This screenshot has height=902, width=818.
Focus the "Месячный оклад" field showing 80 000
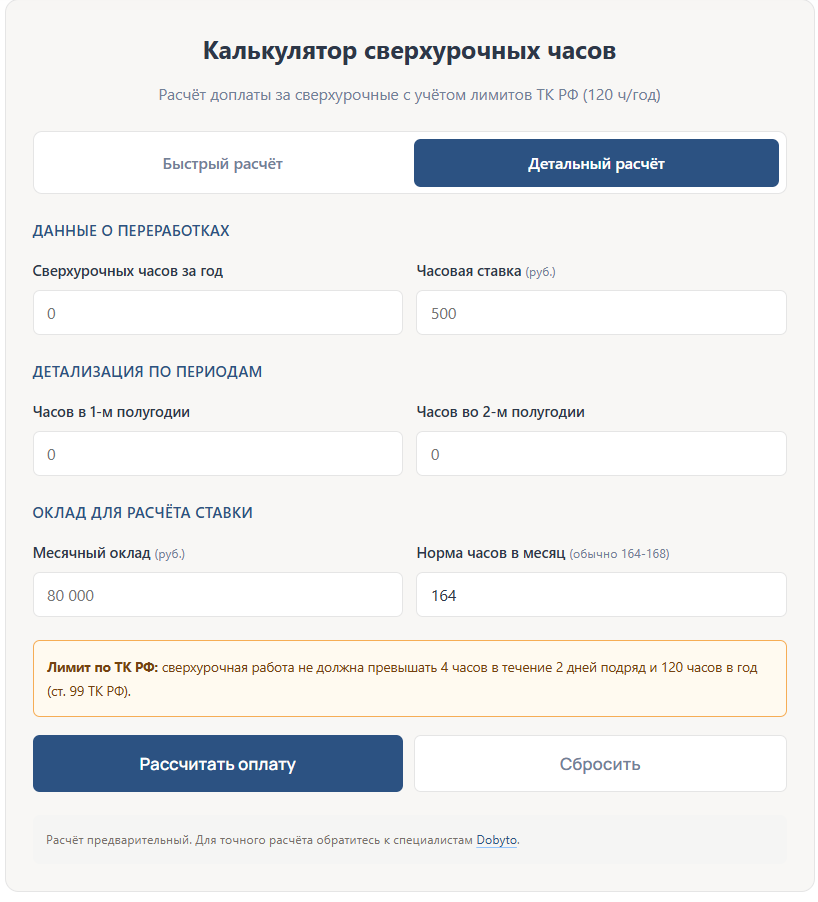[218, 594]
